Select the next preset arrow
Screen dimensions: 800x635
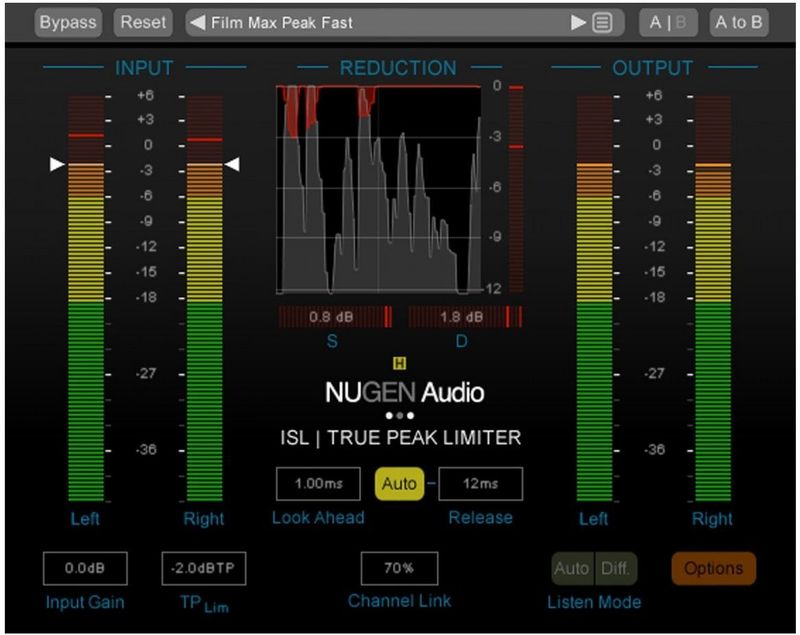578,22
